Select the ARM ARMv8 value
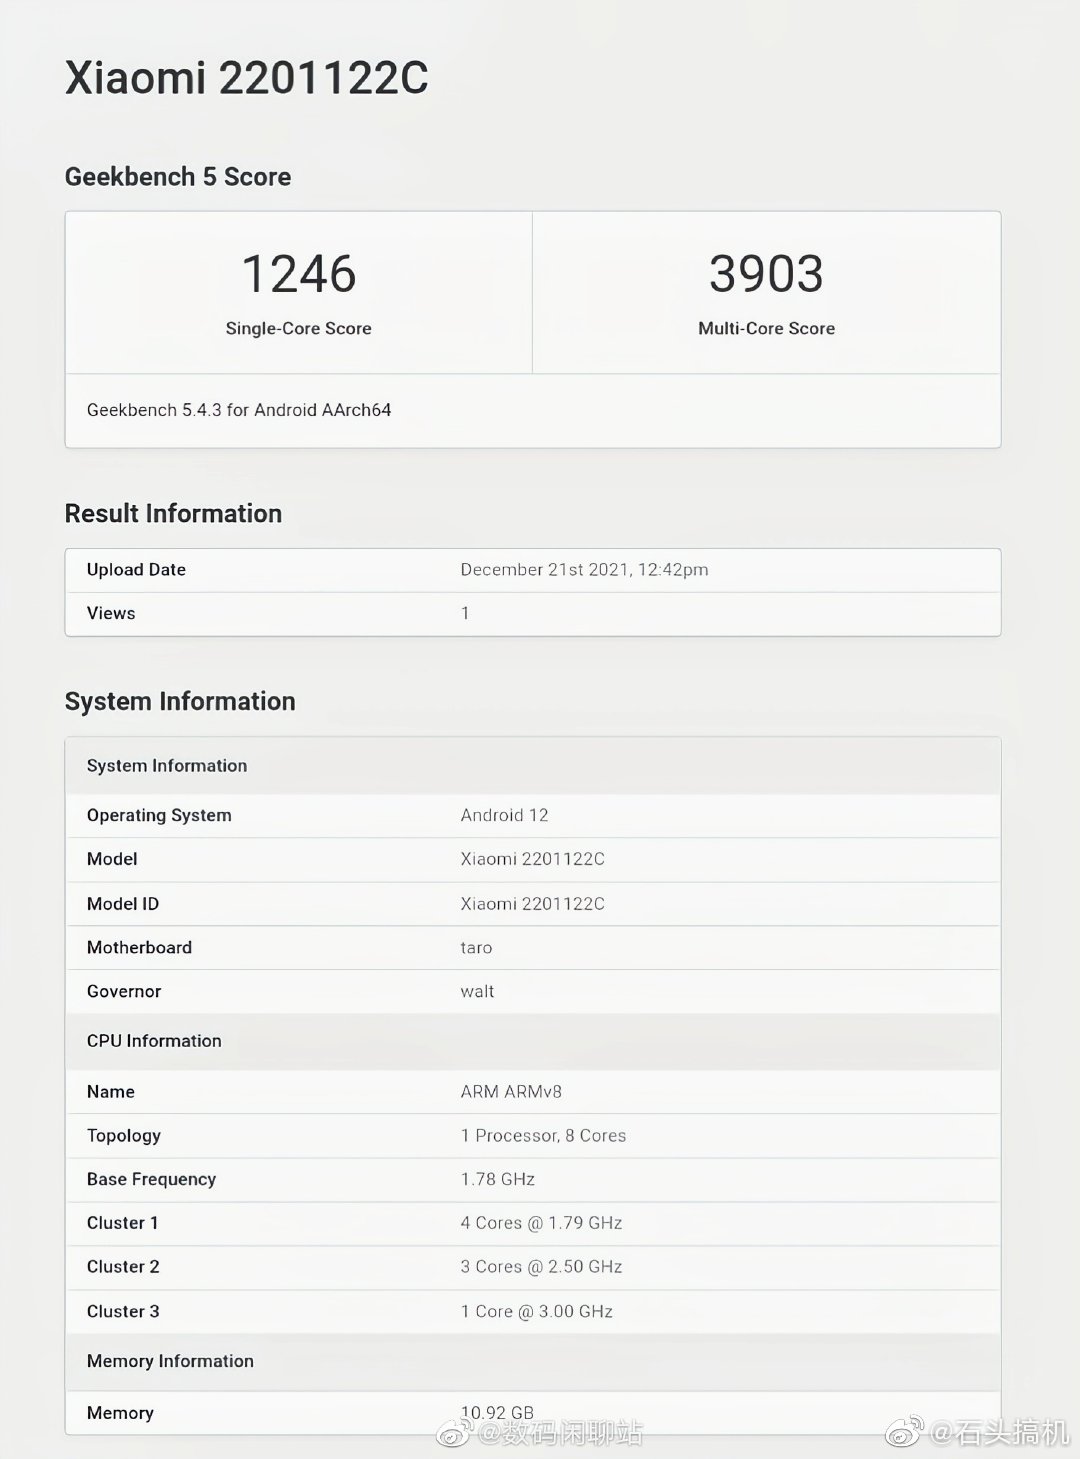This screenshot has width=1080, height=1459. [x=511, y=1092]
